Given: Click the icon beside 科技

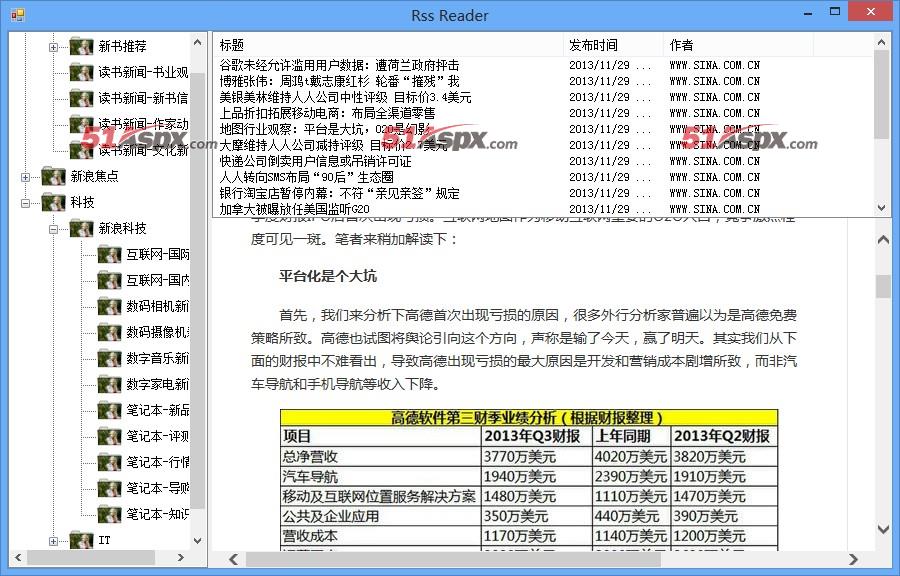Looking at the screenshot, I should click(x=53, y=202).
